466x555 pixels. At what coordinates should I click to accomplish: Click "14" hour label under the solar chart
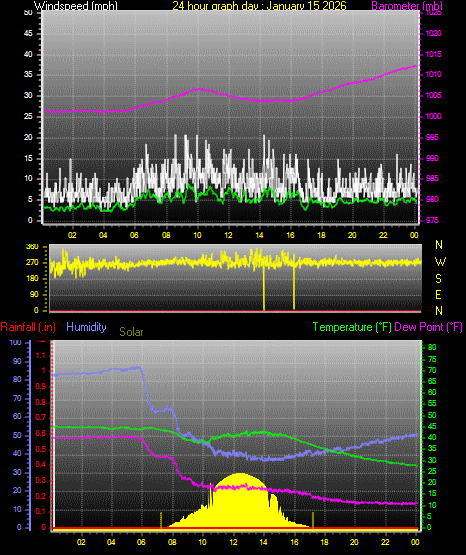click(263, 542)
